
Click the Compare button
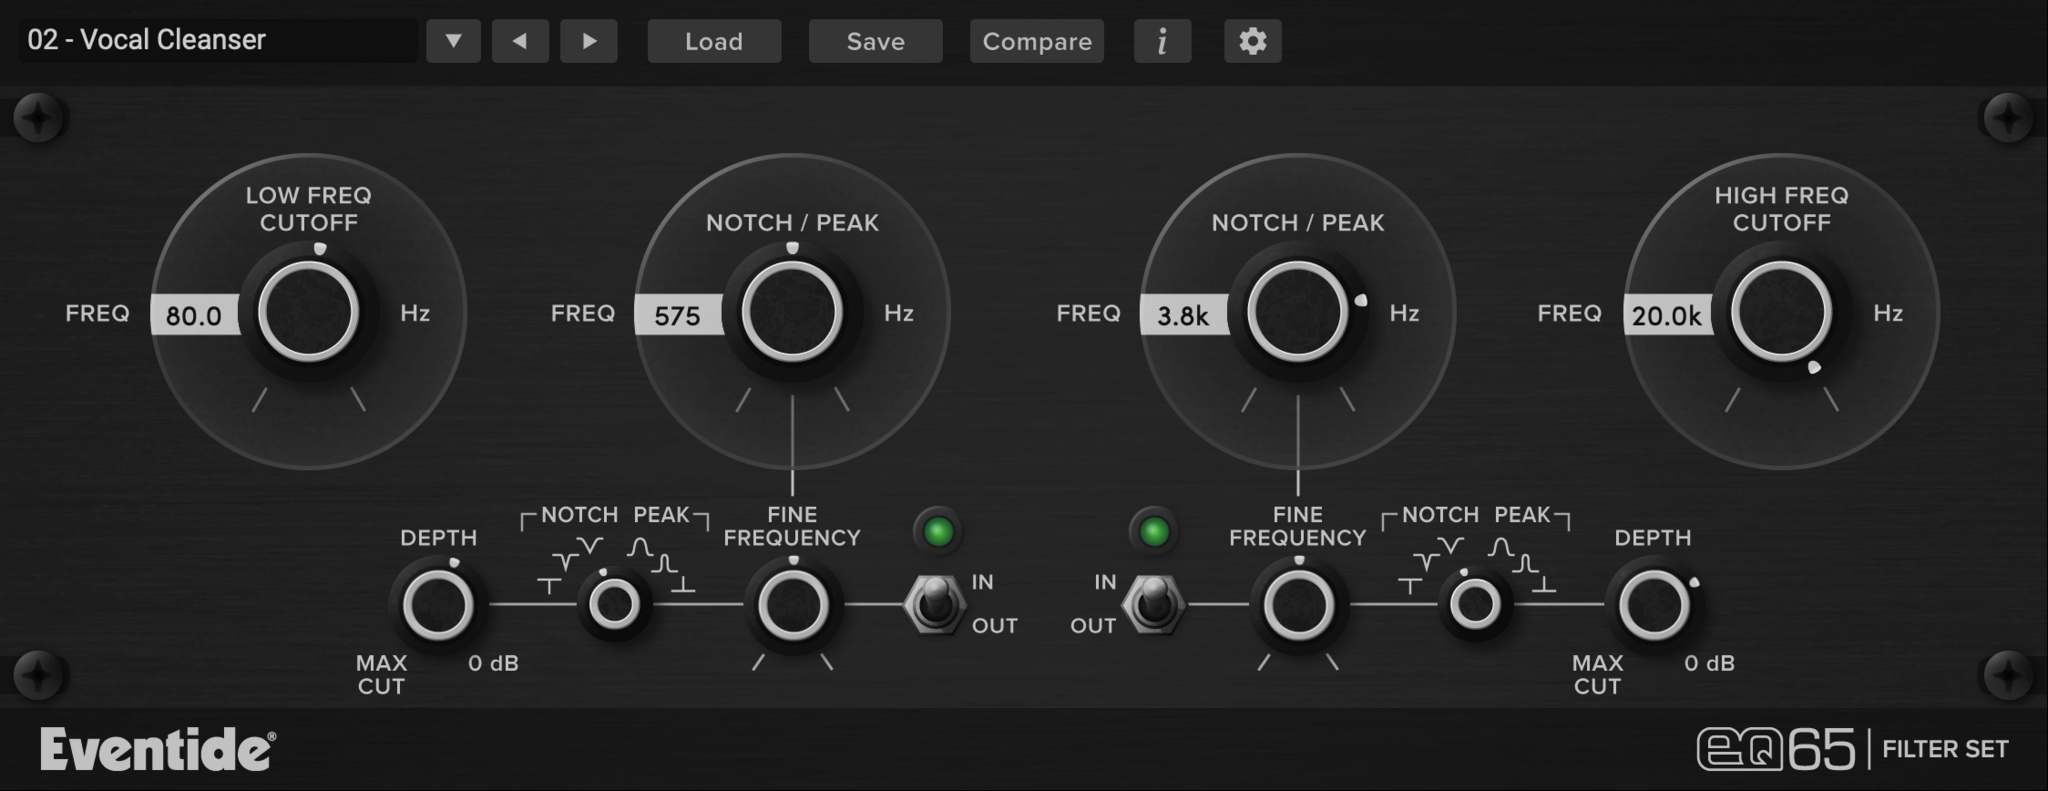coord(1036,41)
